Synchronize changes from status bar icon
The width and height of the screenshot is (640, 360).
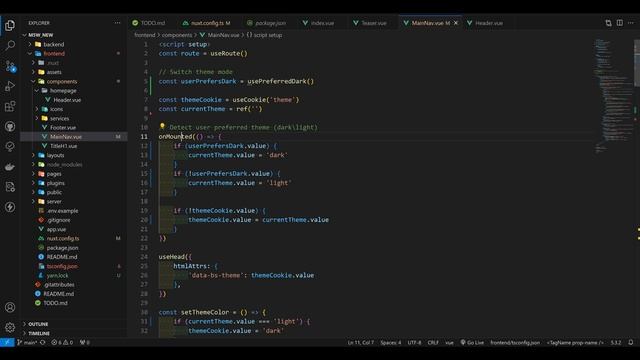point(42,342)
